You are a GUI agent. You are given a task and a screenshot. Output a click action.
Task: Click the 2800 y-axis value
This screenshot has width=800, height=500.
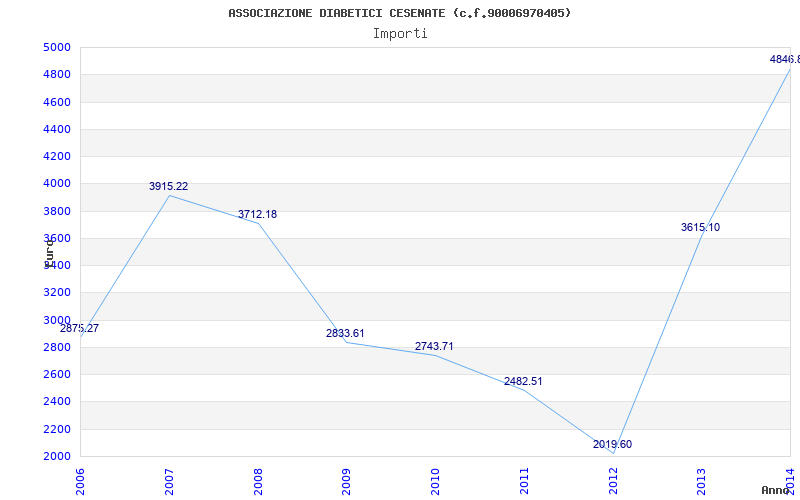[56, 347]
